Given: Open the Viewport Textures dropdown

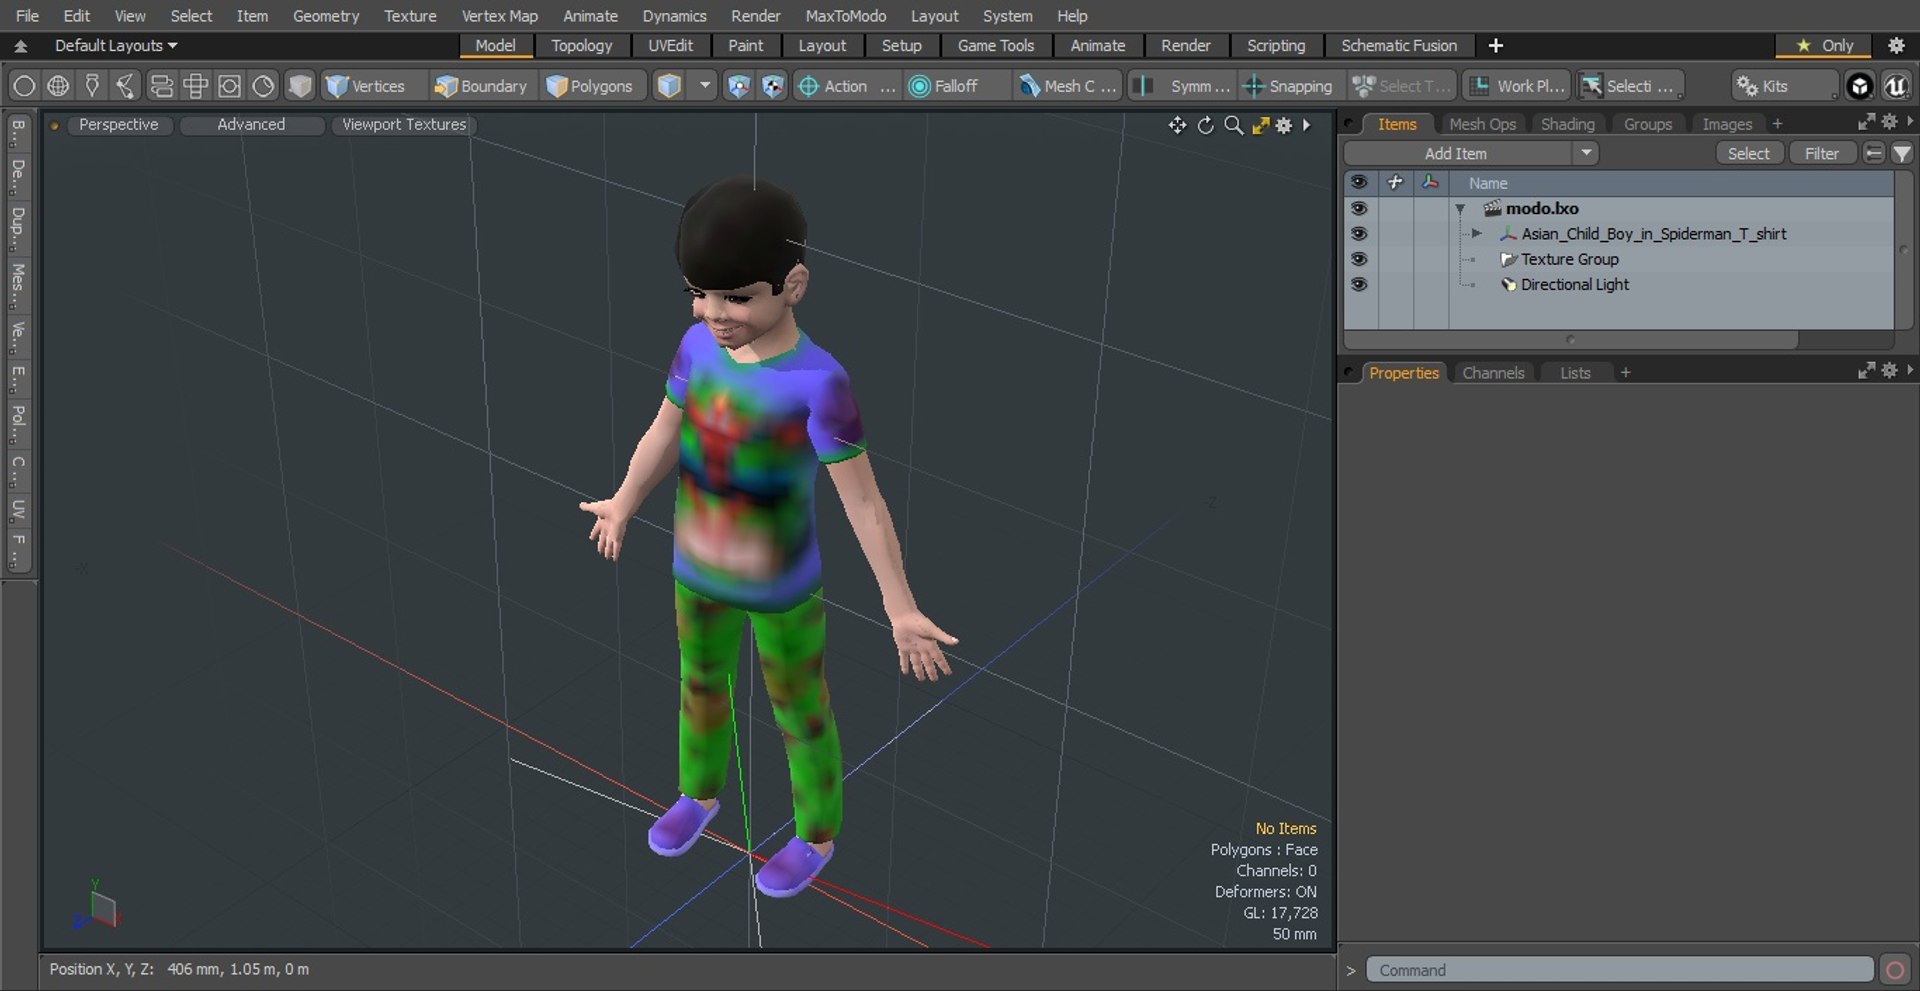Looking at the screenshot, I should [404, 125].
